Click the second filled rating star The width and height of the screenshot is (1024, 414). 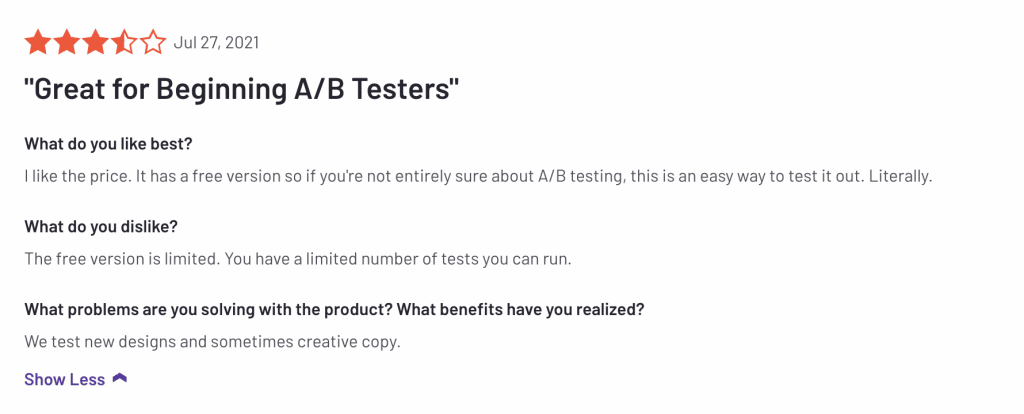[x=67, y=43]
